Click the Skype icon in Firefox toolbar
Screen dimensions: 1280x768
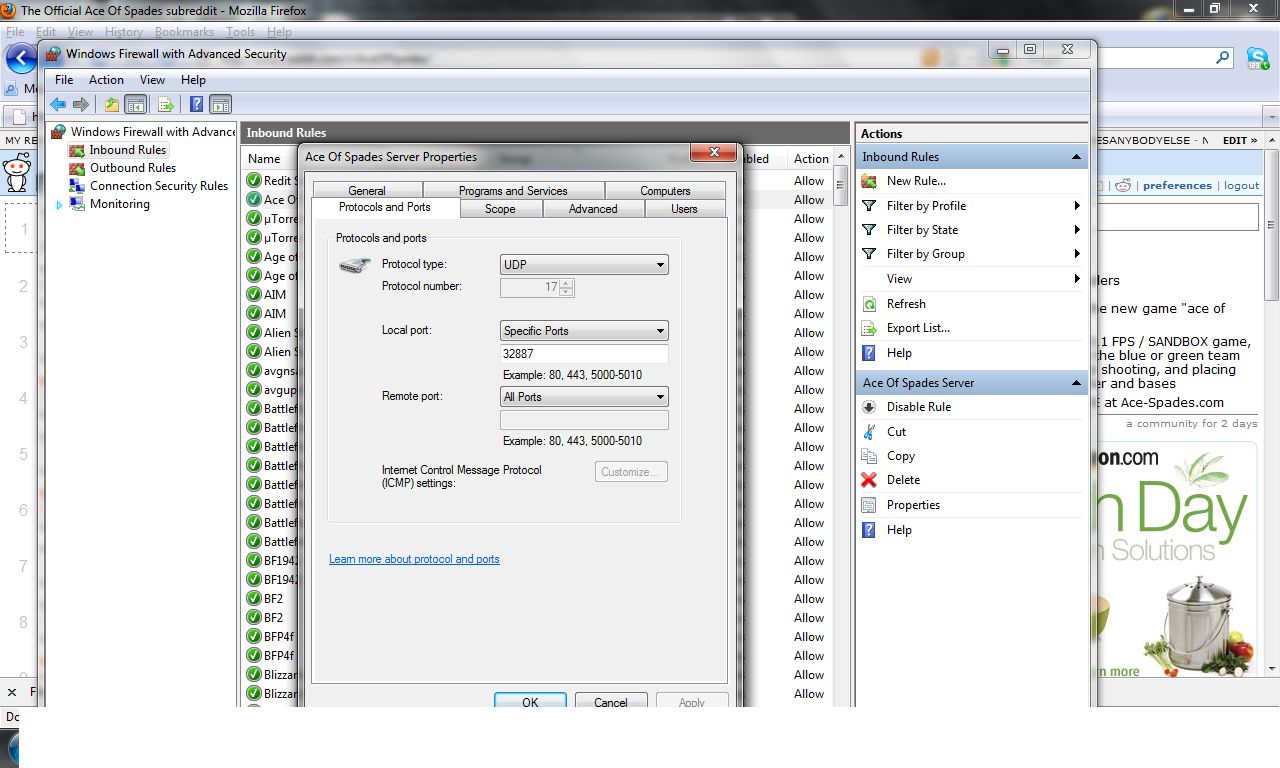tap(1257, 59)
